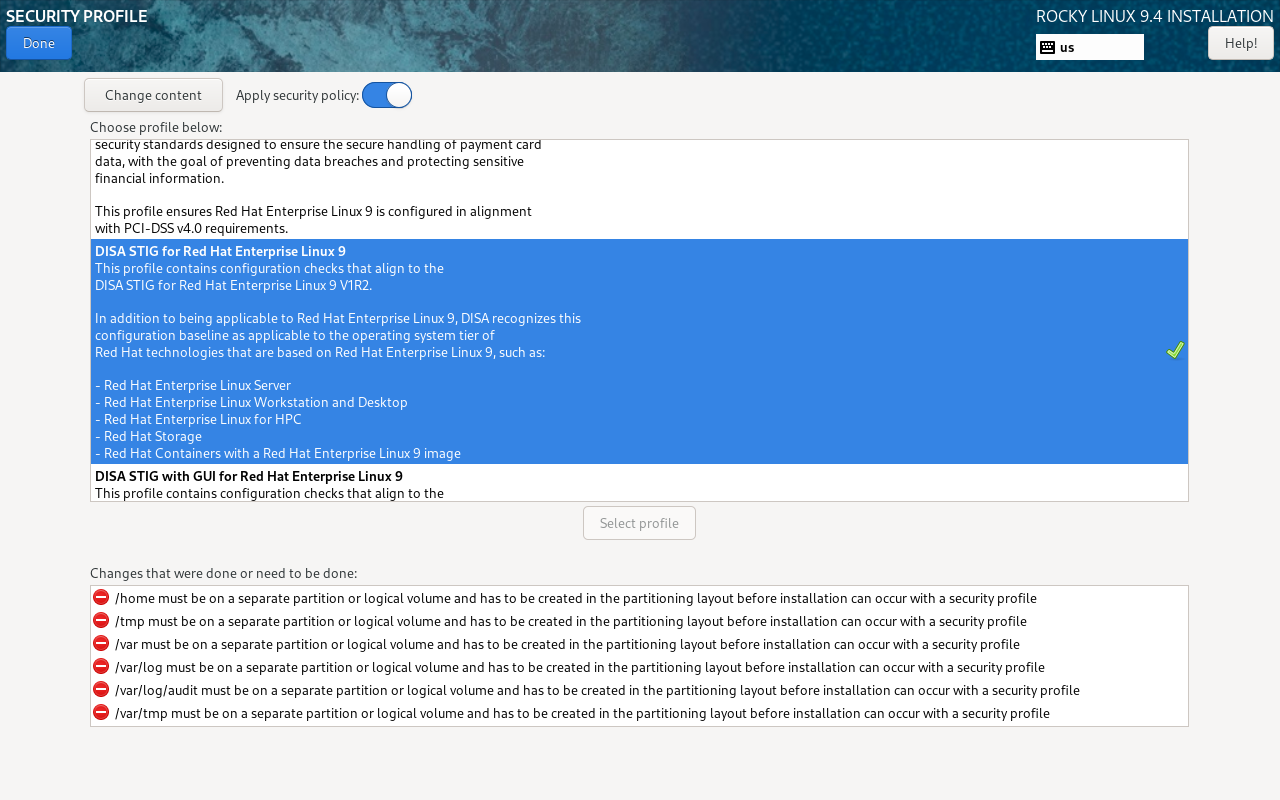Image resolution: width=1280 pixels, height=800 pixels.
Task: Click the Choose profile below label
Action: (x=156, y=127)
